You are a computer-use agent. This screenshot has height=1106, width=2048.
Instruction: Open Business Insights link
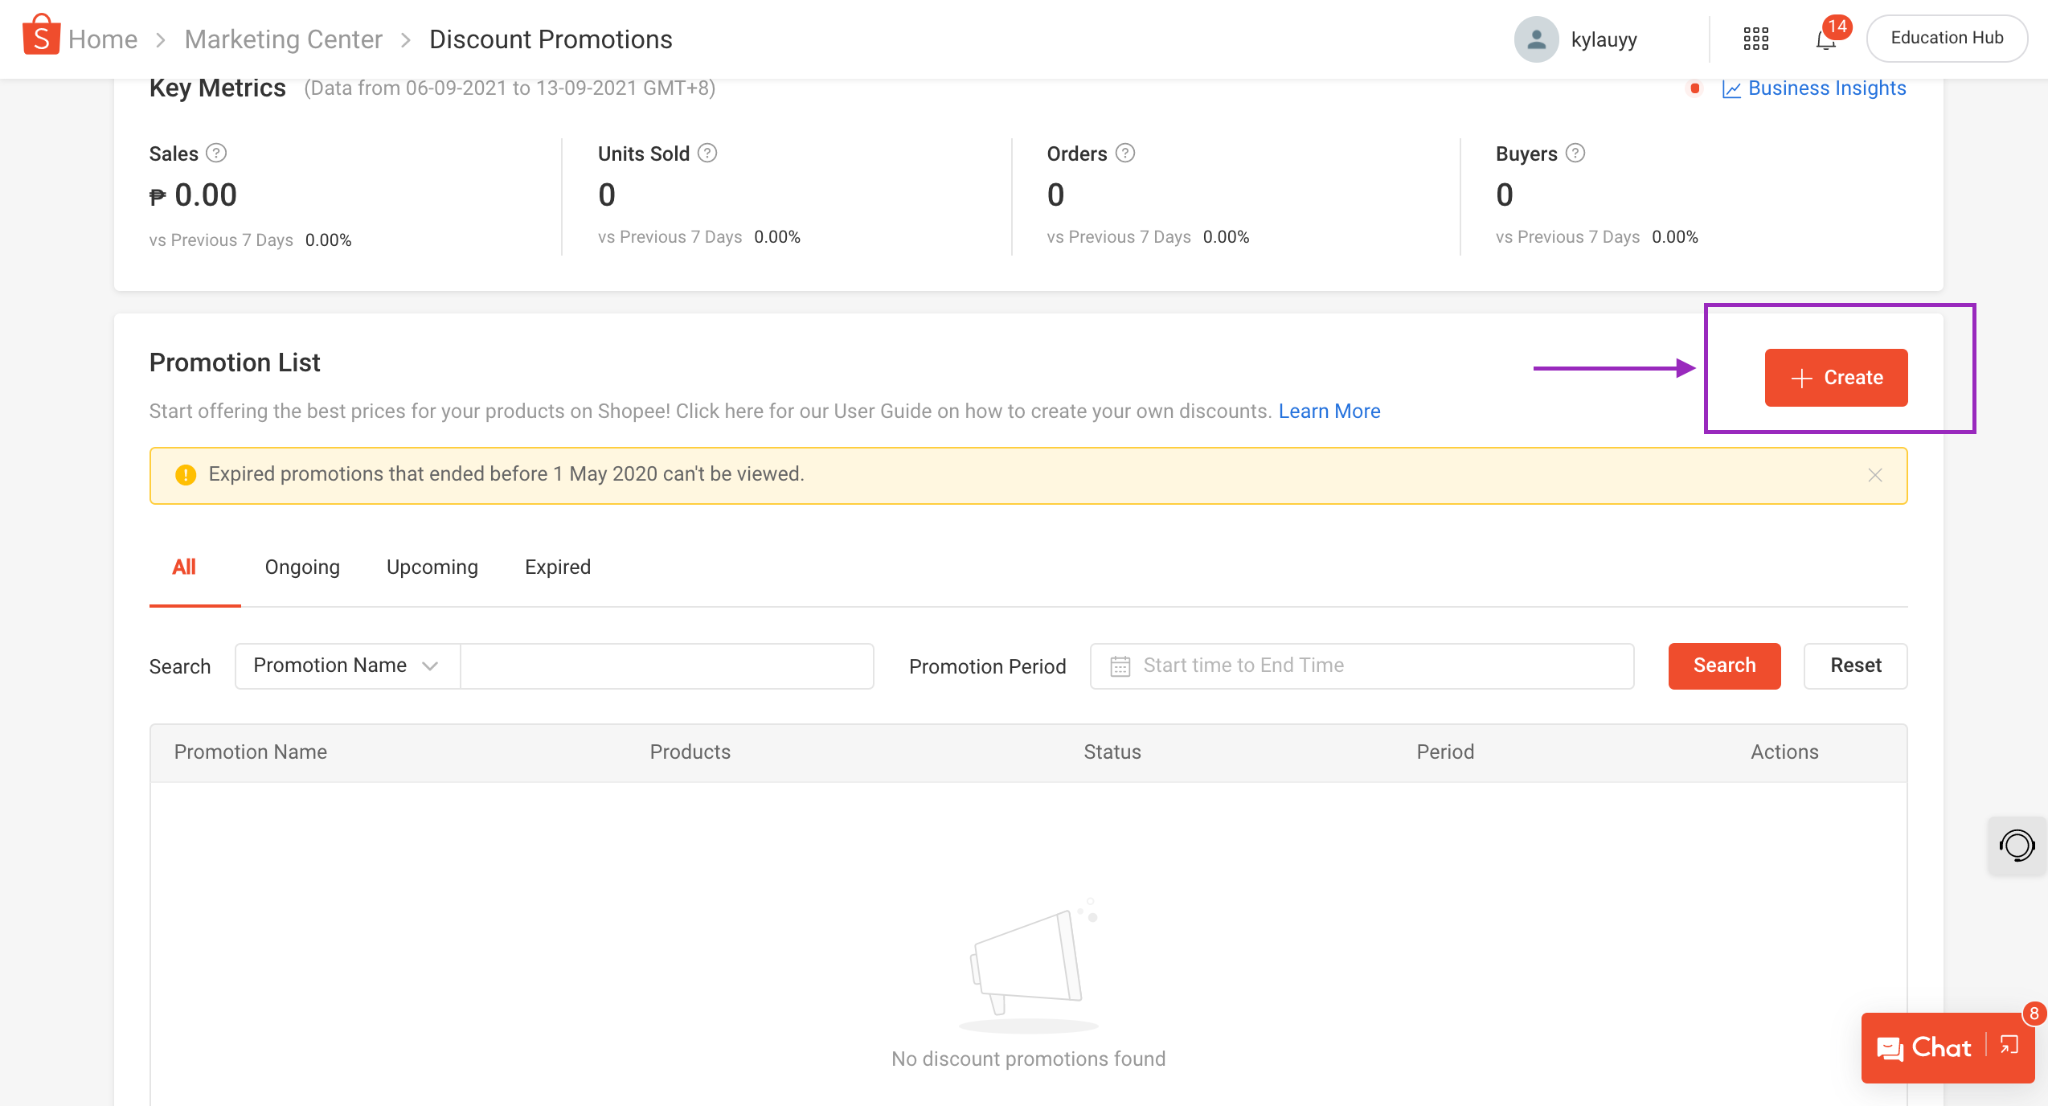pyautogui.click(x=1826, y=88)
